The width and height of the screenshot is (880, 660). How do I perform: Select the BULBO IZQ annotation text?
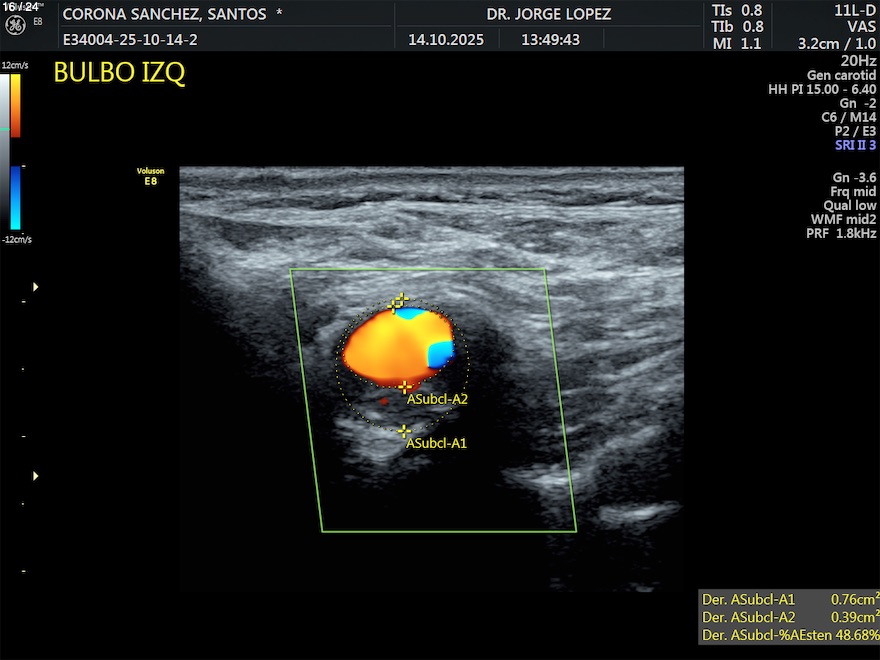point(119,74)
